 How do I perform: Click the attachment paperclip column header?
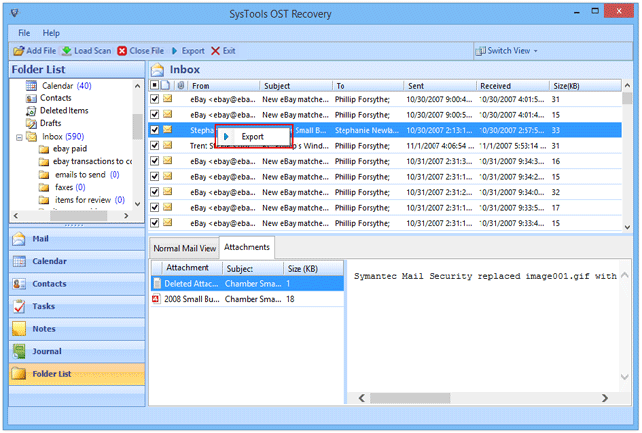[x=181, y=86]
